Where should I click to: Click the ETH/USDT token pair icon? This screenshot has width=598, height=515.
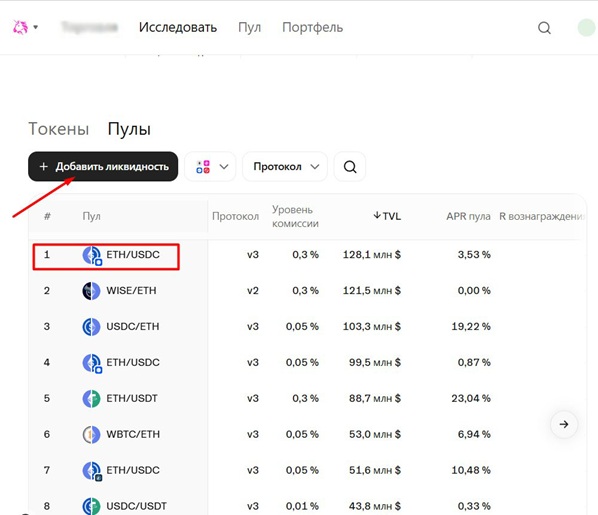pos(91,399)
